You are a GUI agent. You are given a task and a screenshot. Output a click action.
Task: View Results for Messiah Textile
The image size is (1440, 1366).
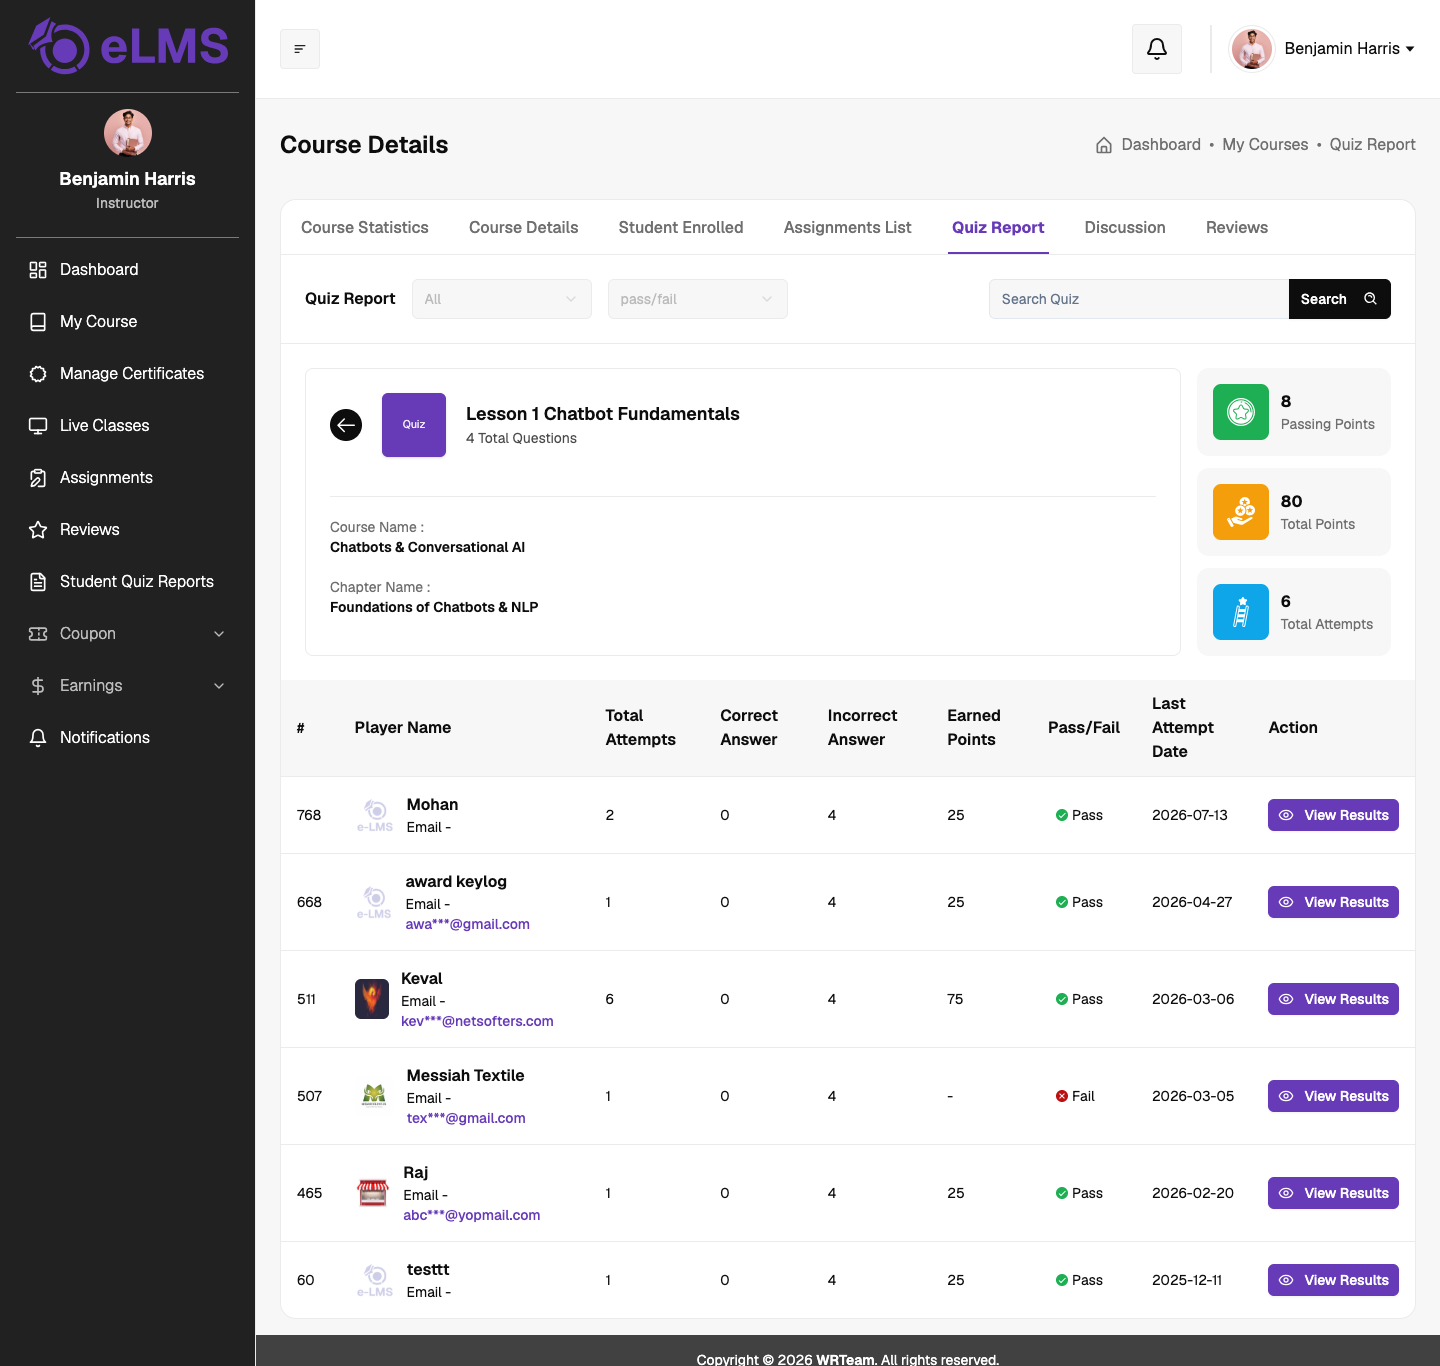[1333, 1096]
